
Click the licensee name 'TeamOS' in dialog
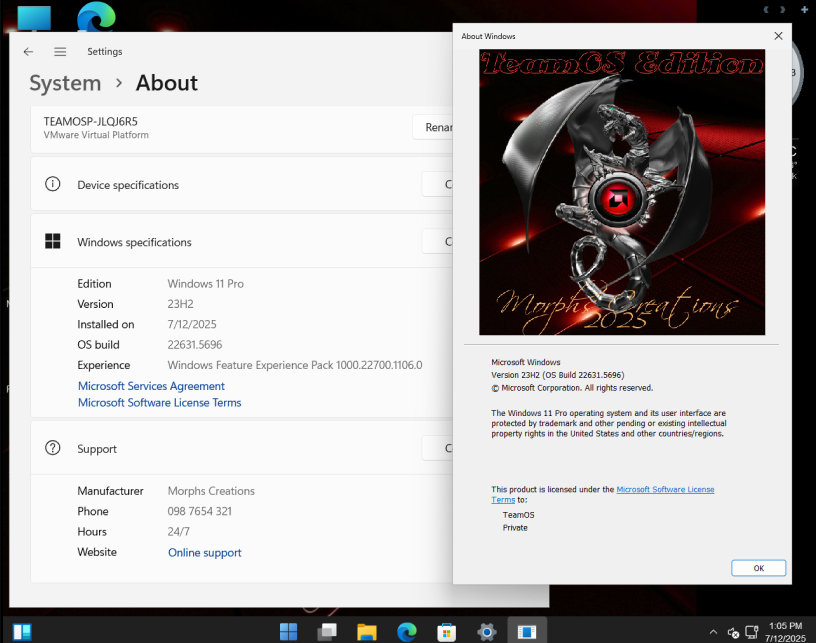(x=518, y=515)
